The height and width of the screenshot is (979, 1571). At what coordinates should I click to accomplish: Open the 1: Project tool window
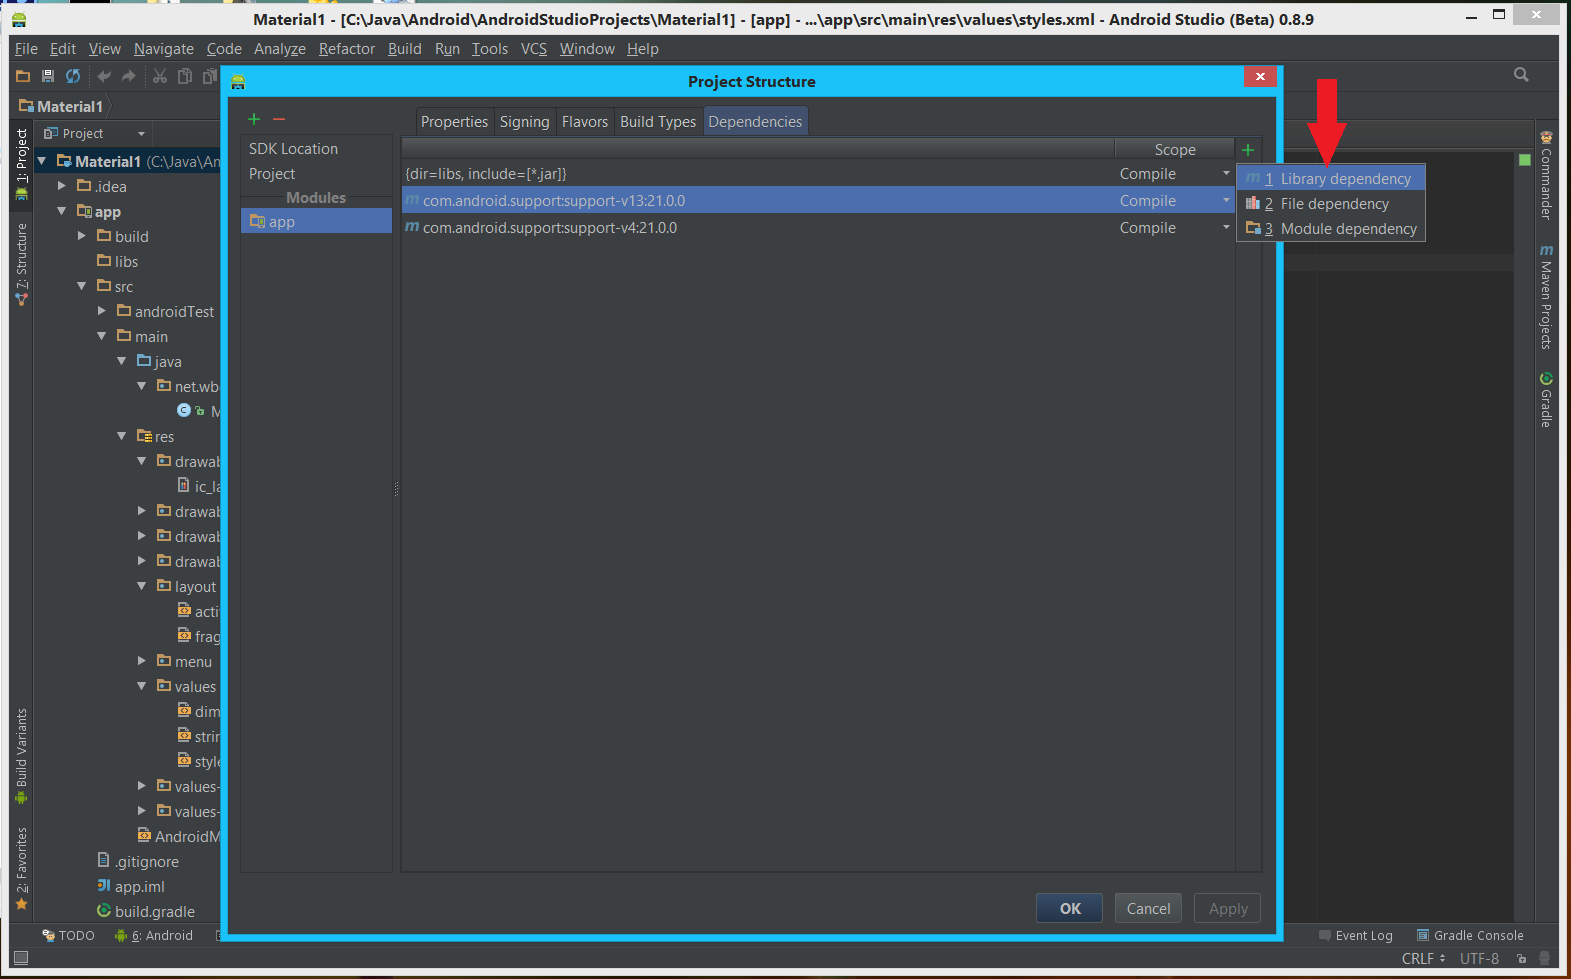click(x=21, y=164)
